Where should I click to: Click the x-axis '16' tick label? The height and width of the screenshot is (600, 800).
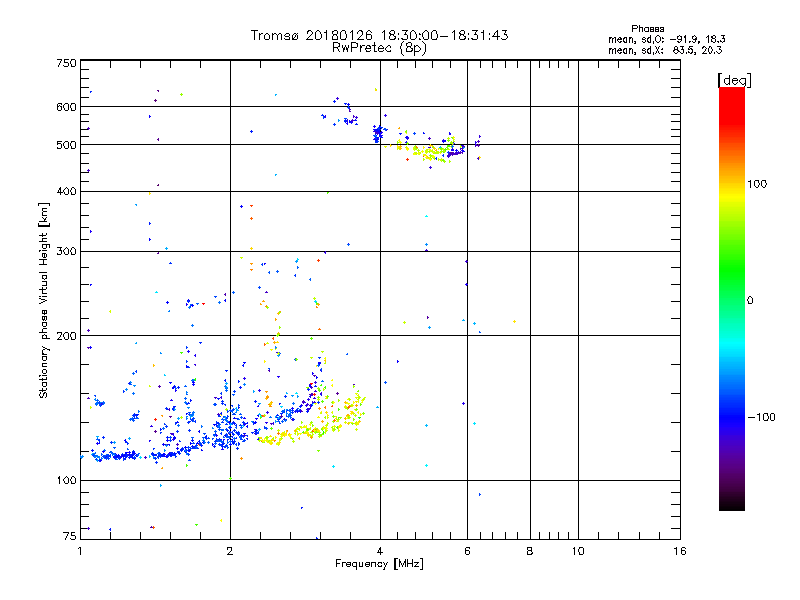(x=680, y=551)
